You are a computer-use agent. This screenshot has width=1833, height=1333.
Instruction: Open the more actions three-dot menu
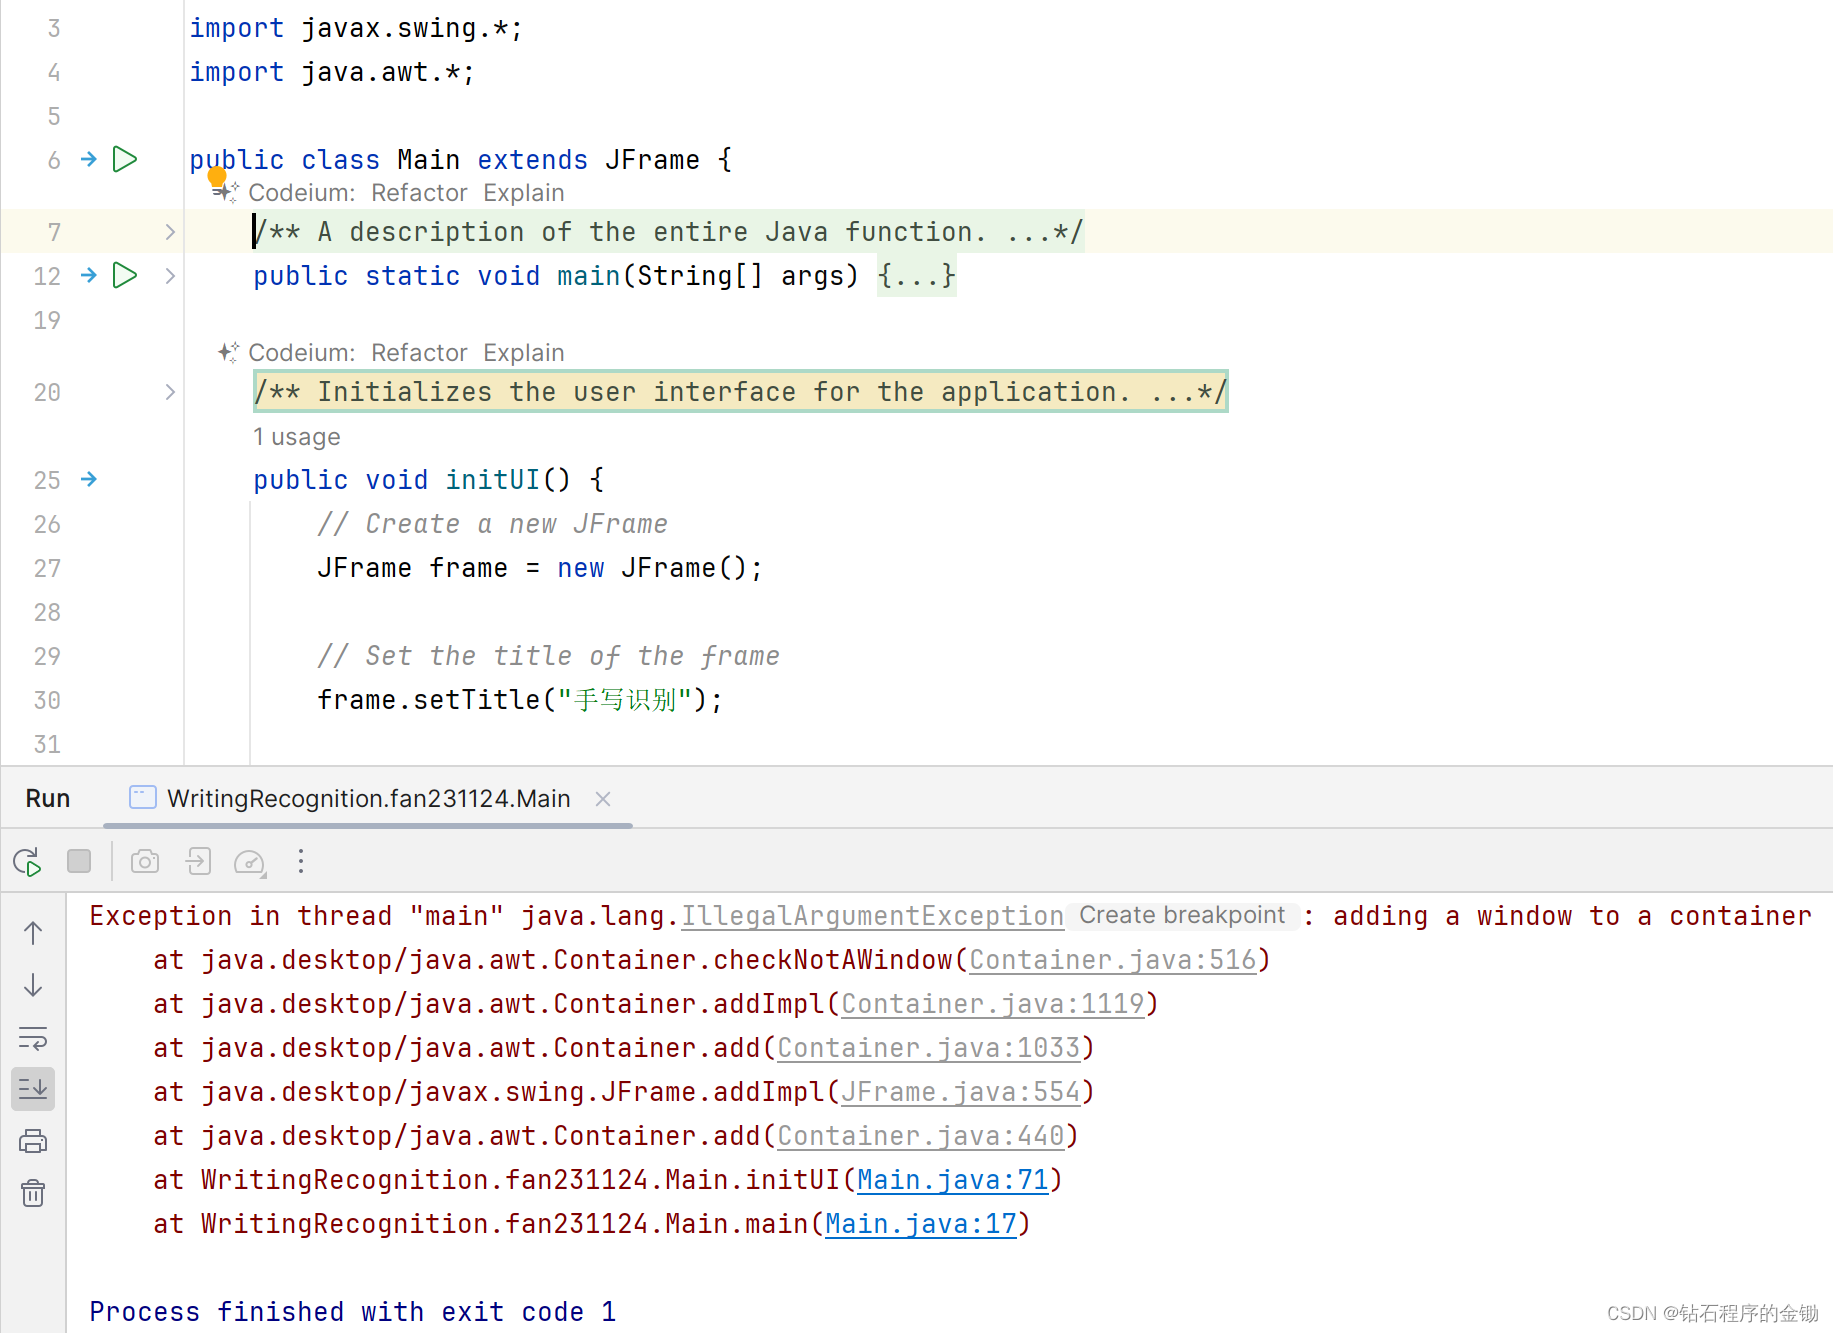tap(301, 861)
